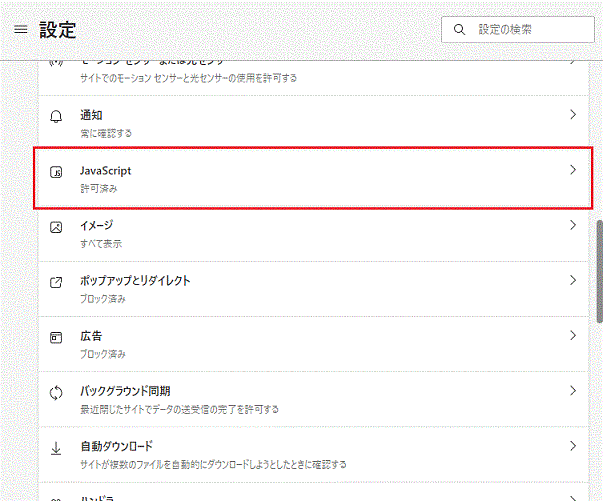The width and height of the screenshot is (603, 501).
Task: Click the popup icon for ポップアップとリダイレクト
Action: click(56, 283)
